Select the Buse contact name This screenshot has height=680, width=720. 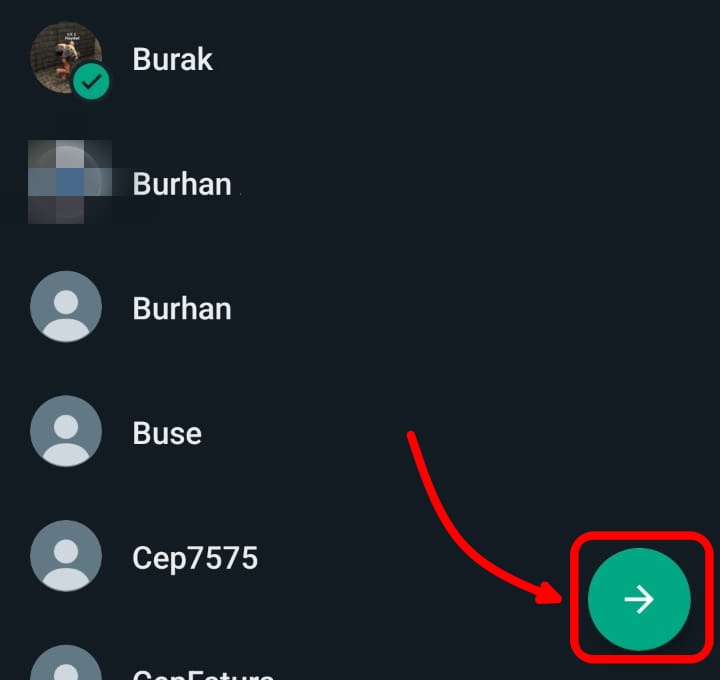click(x=167, y=433)
